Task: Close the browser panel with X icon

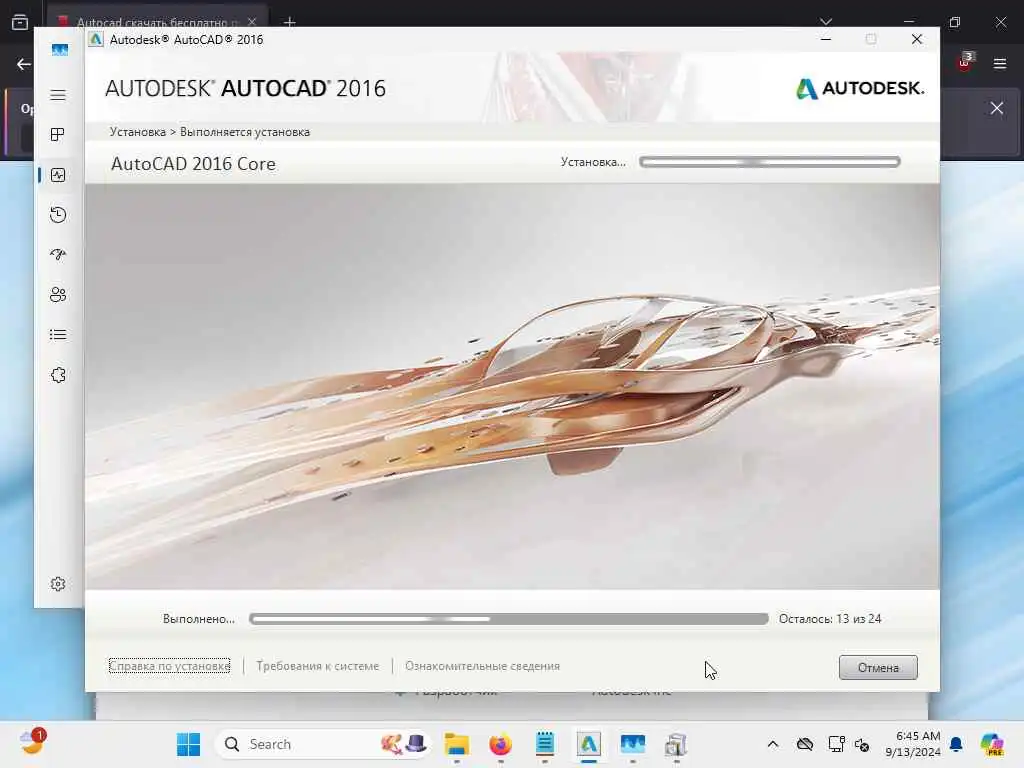Action: [997, 108]
